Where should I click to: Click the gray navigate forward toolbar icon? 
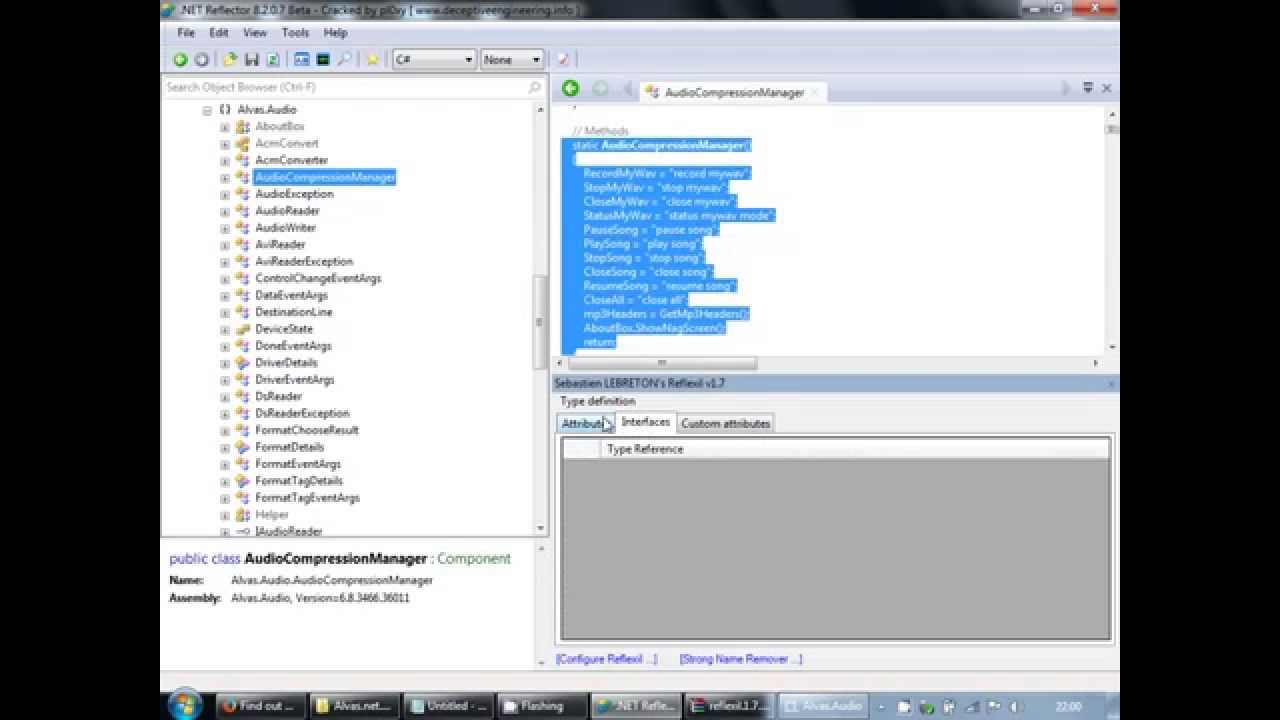click(201, 60)
